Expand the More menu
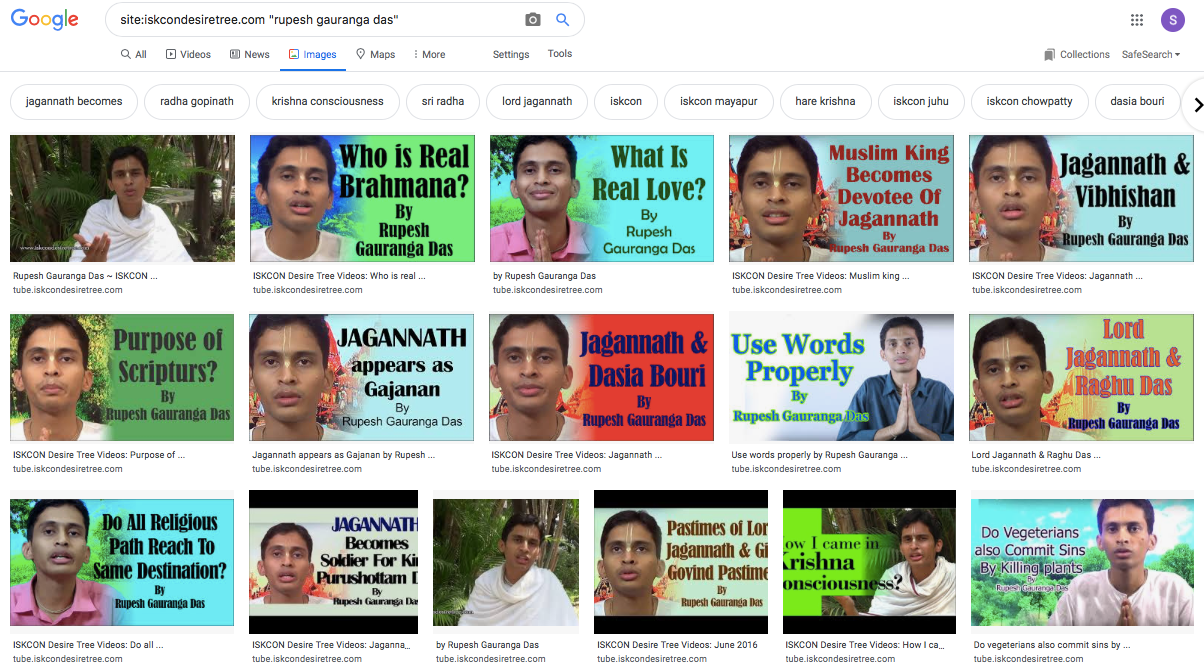This screenshot has height=672, width=1204. 430,55
